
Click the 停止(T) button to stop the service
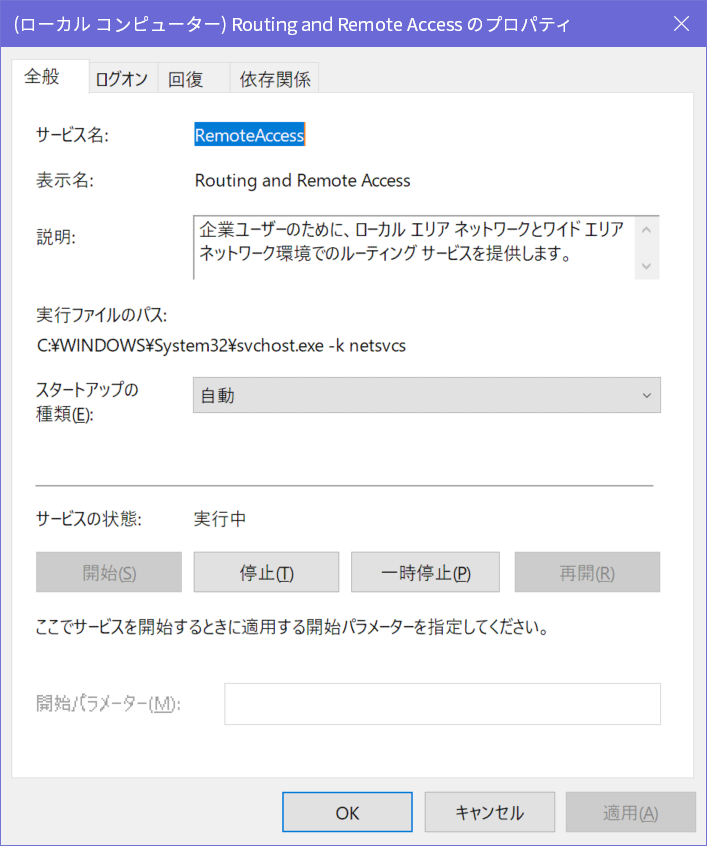coord(266,573)
